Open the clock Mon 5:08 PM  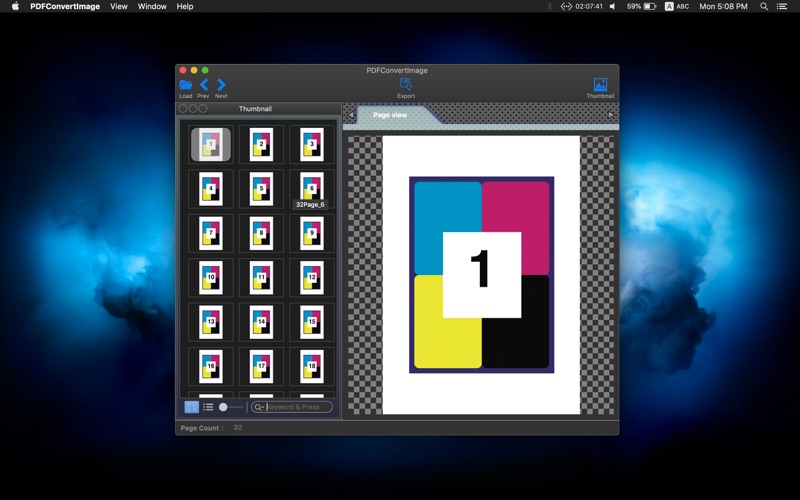tap(723, 6)
